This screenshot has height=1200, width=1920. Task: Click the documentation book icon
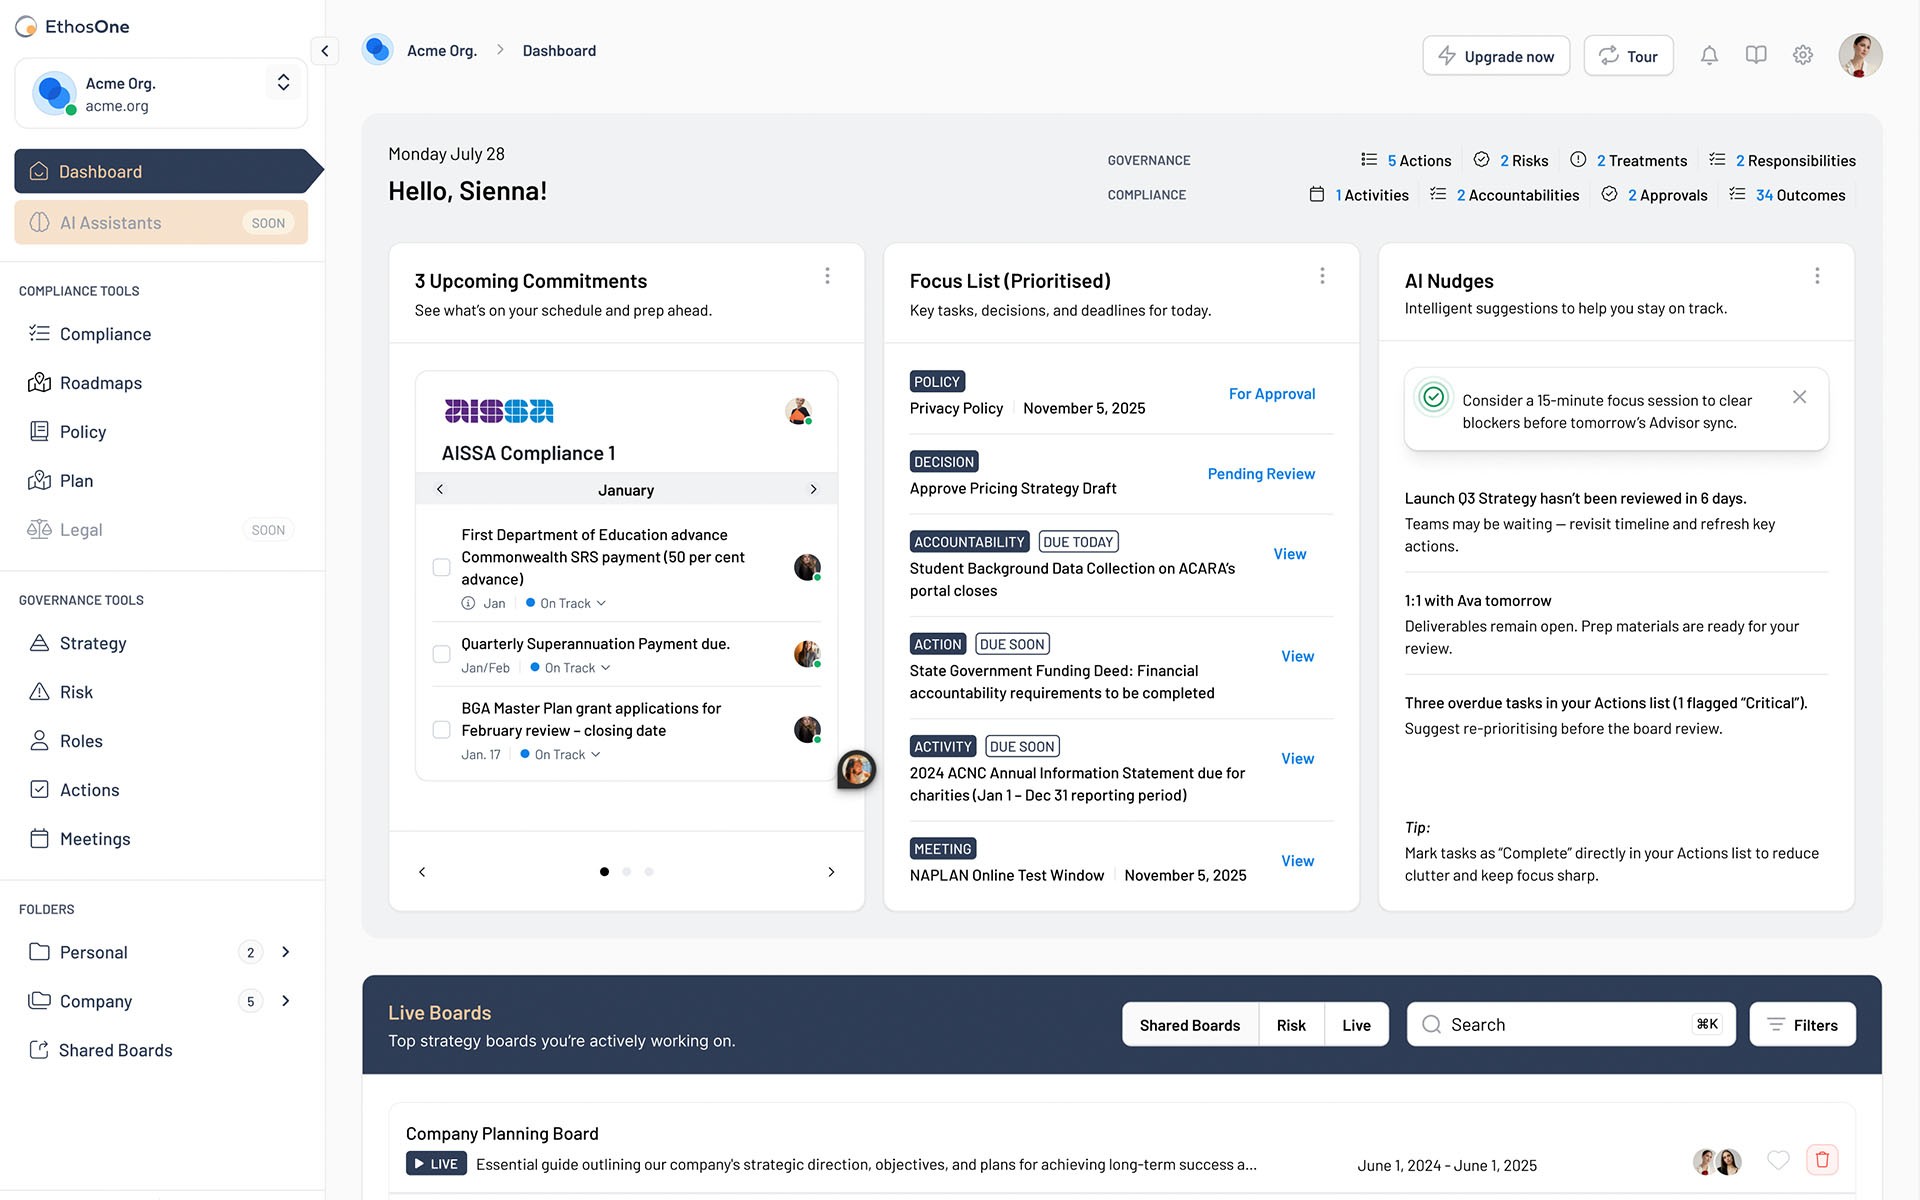coord(1756,56)
